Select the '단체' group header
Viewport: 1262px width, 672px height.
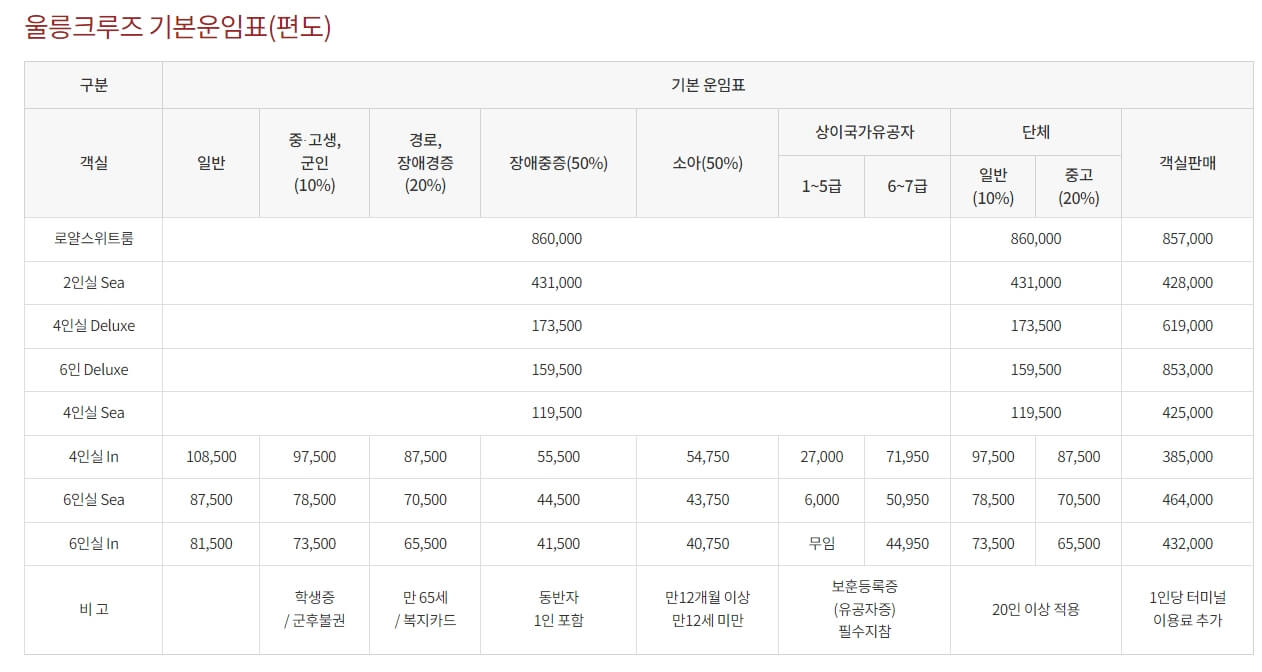coord(1036,132)
